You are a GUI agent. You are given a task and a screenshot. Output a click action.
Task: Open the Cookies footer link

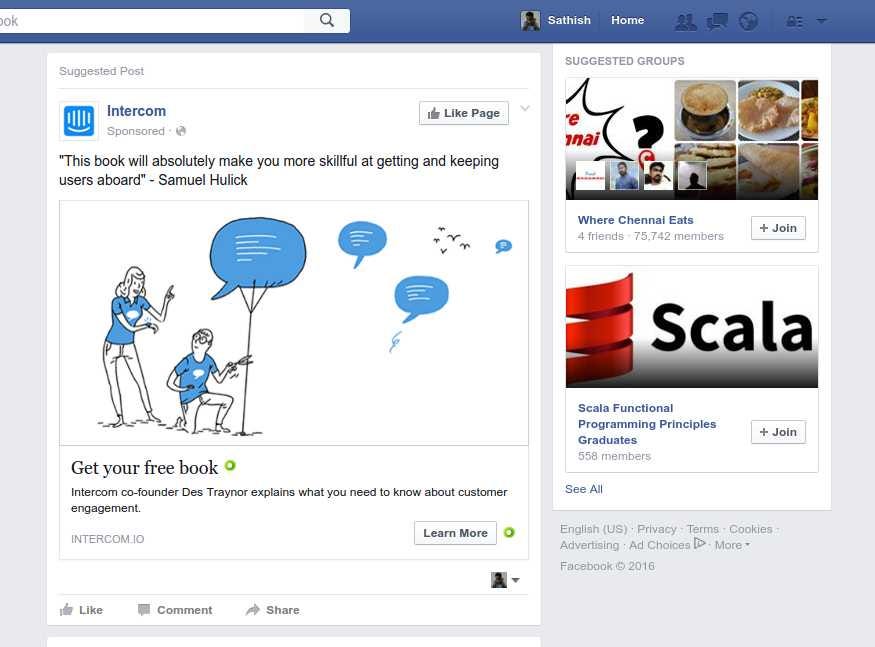click(x=751, y=529)
